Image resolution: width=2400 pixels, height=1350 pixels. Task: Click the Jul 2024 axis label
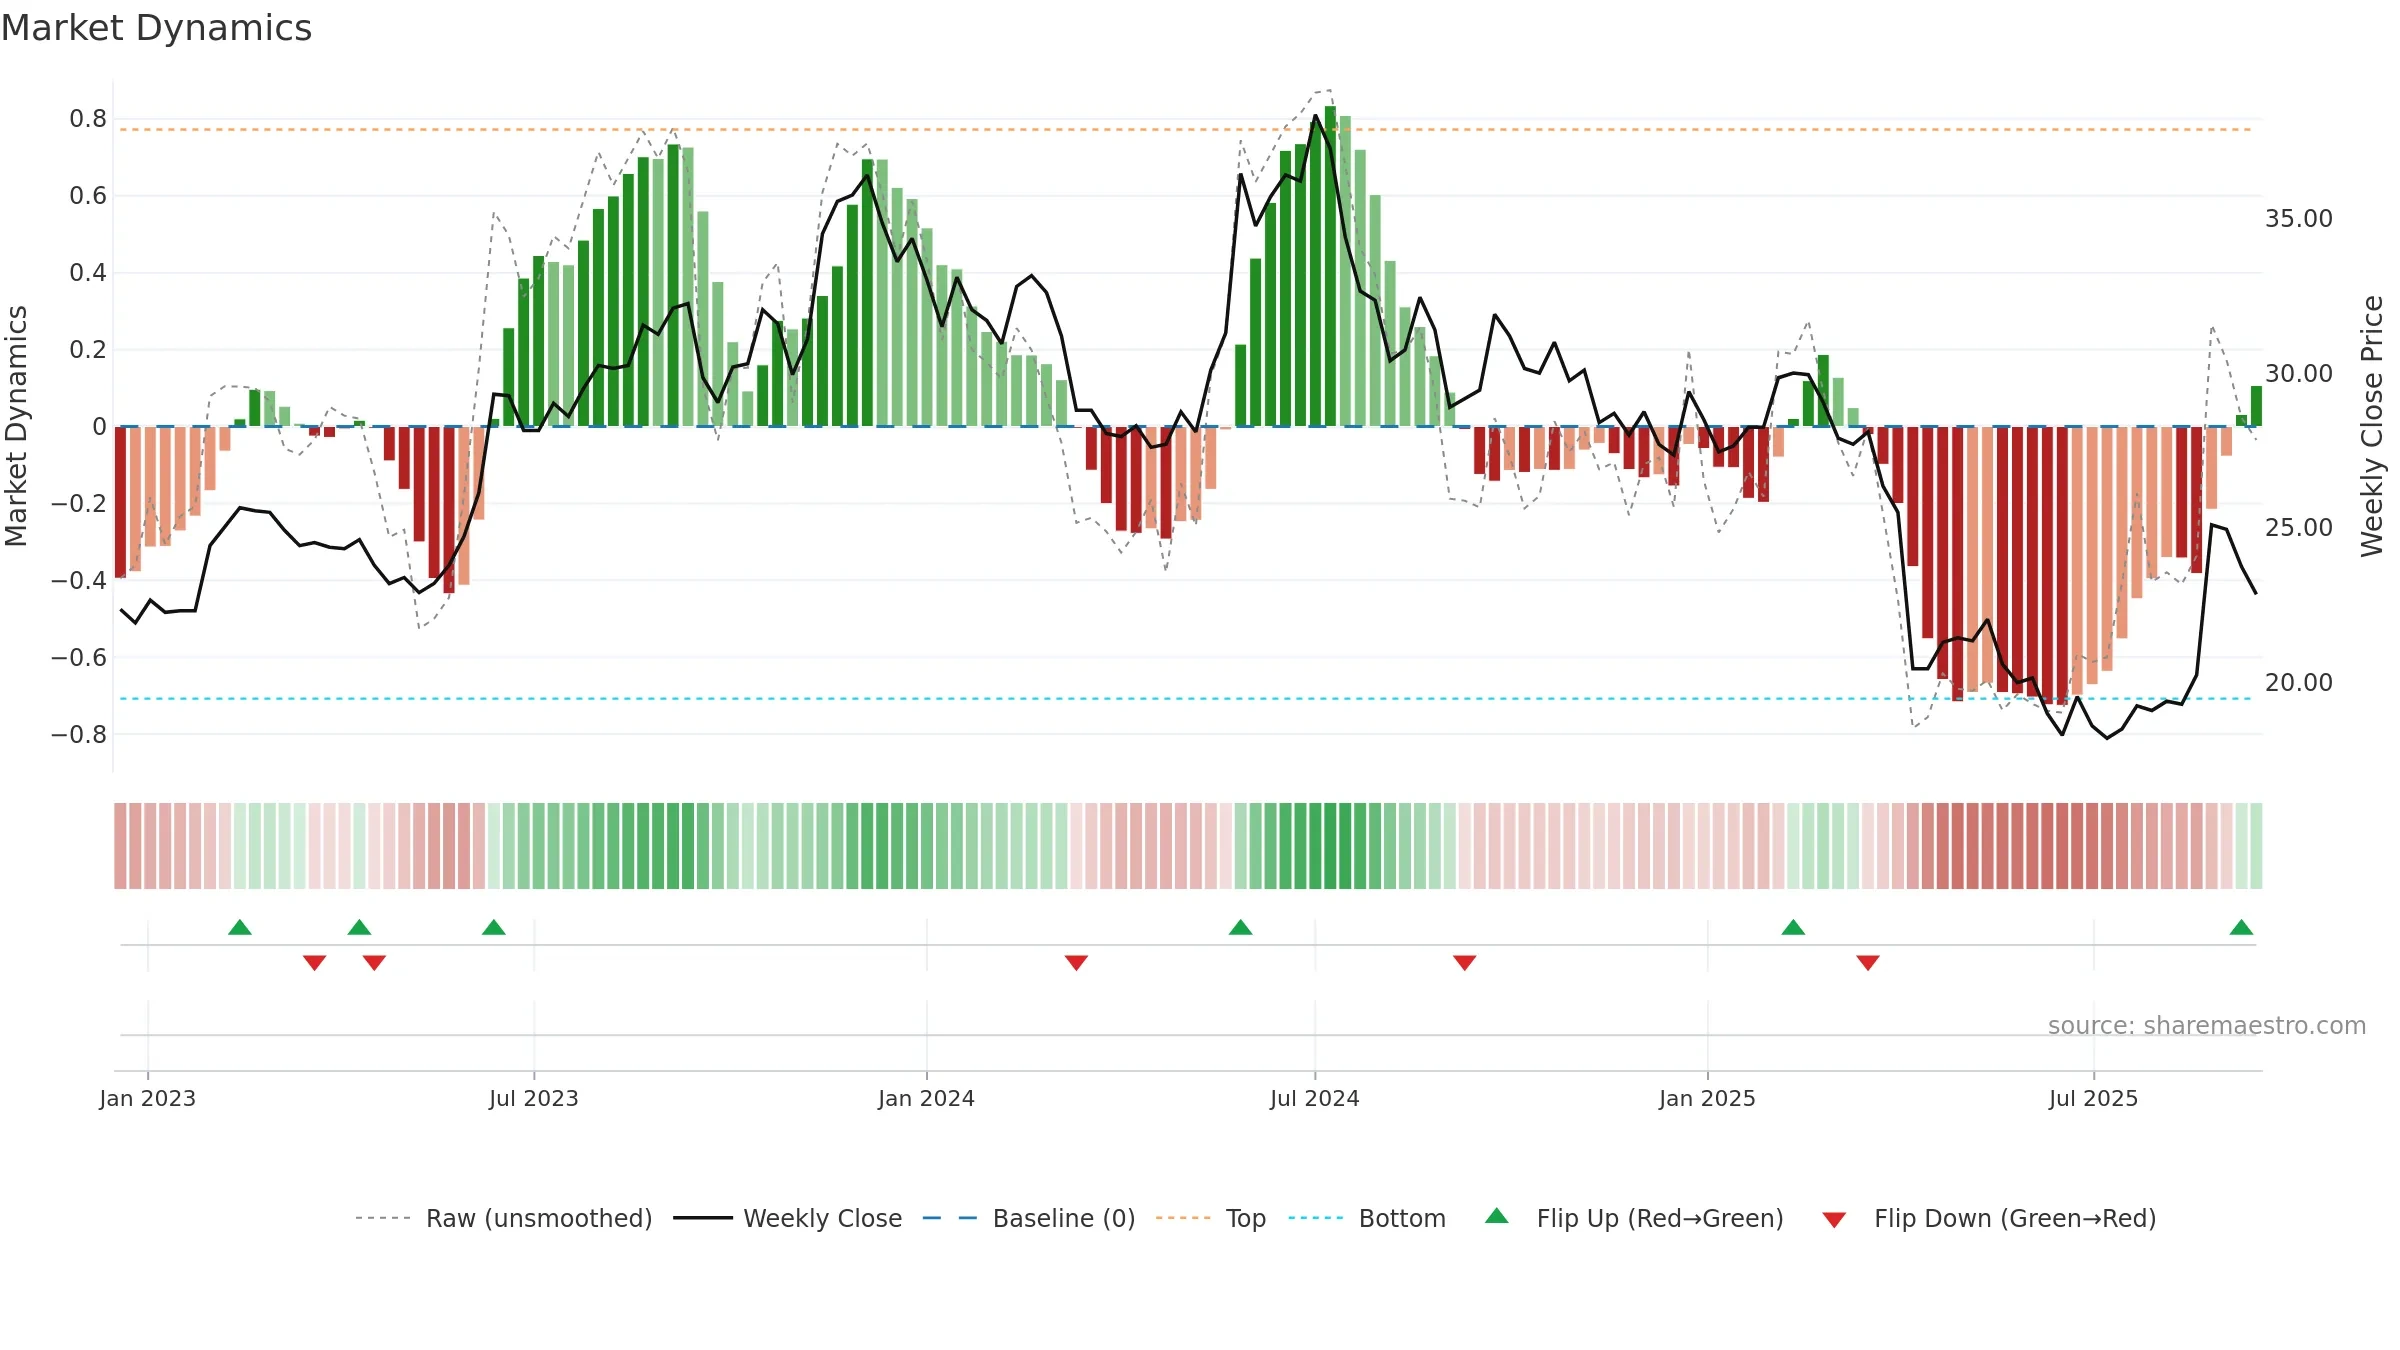pyautogui.click(x=1315, y=1098)
